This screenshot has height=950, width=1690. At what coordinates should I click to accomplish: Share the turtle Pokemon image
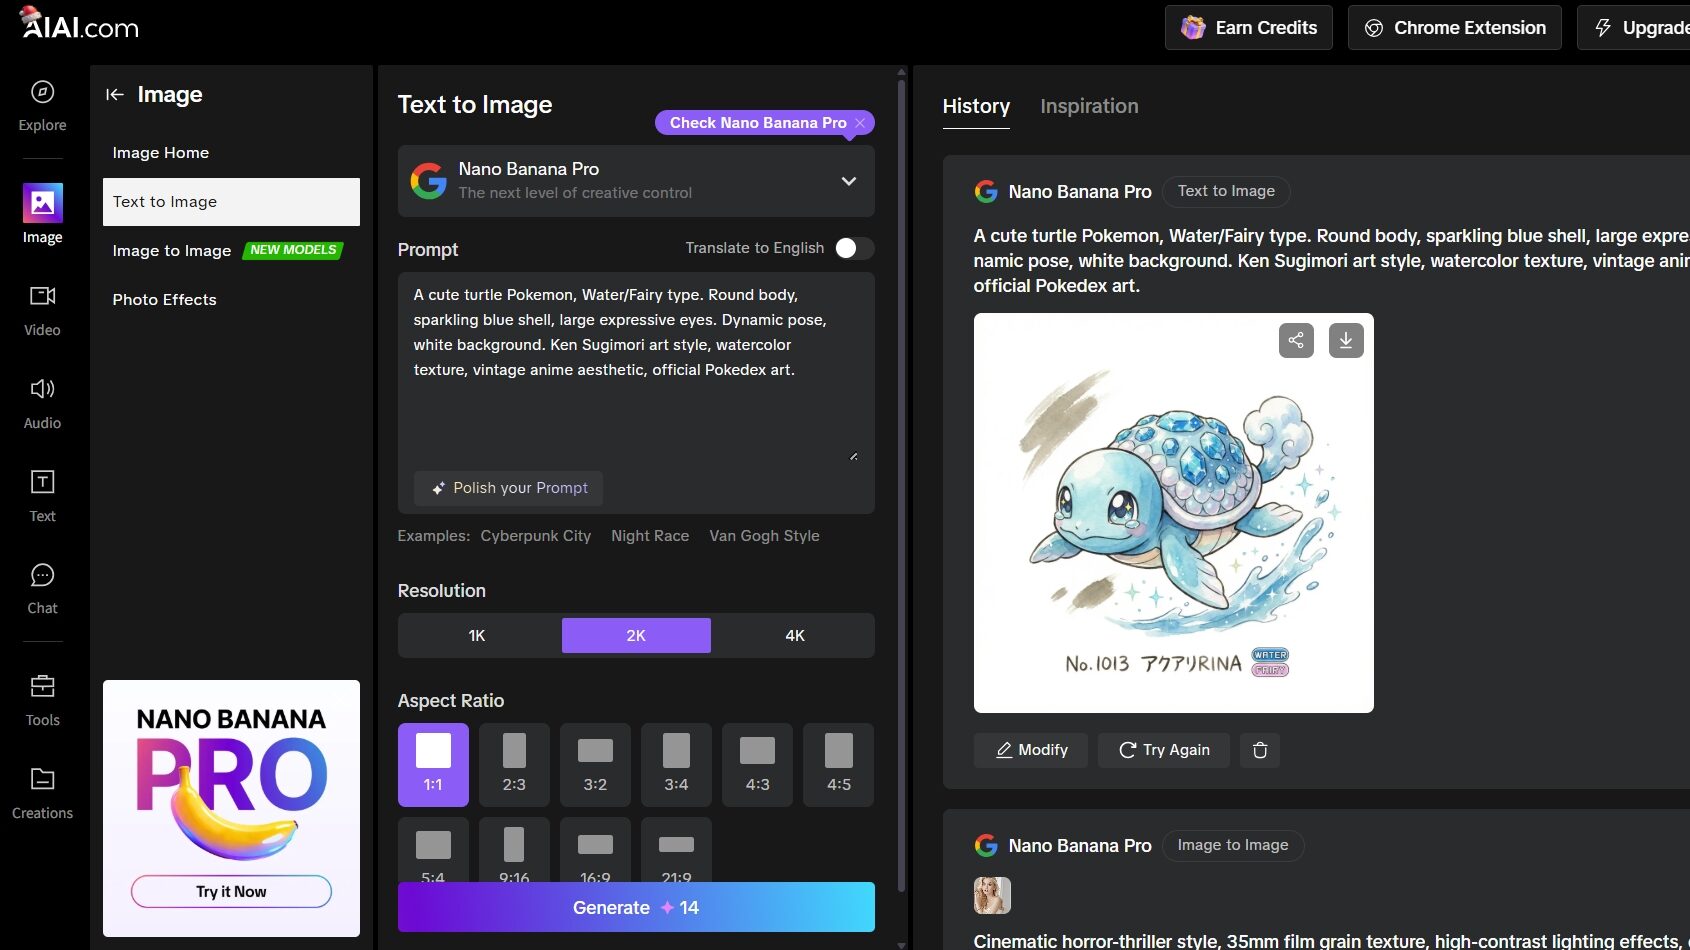[x=1296, y=340]
